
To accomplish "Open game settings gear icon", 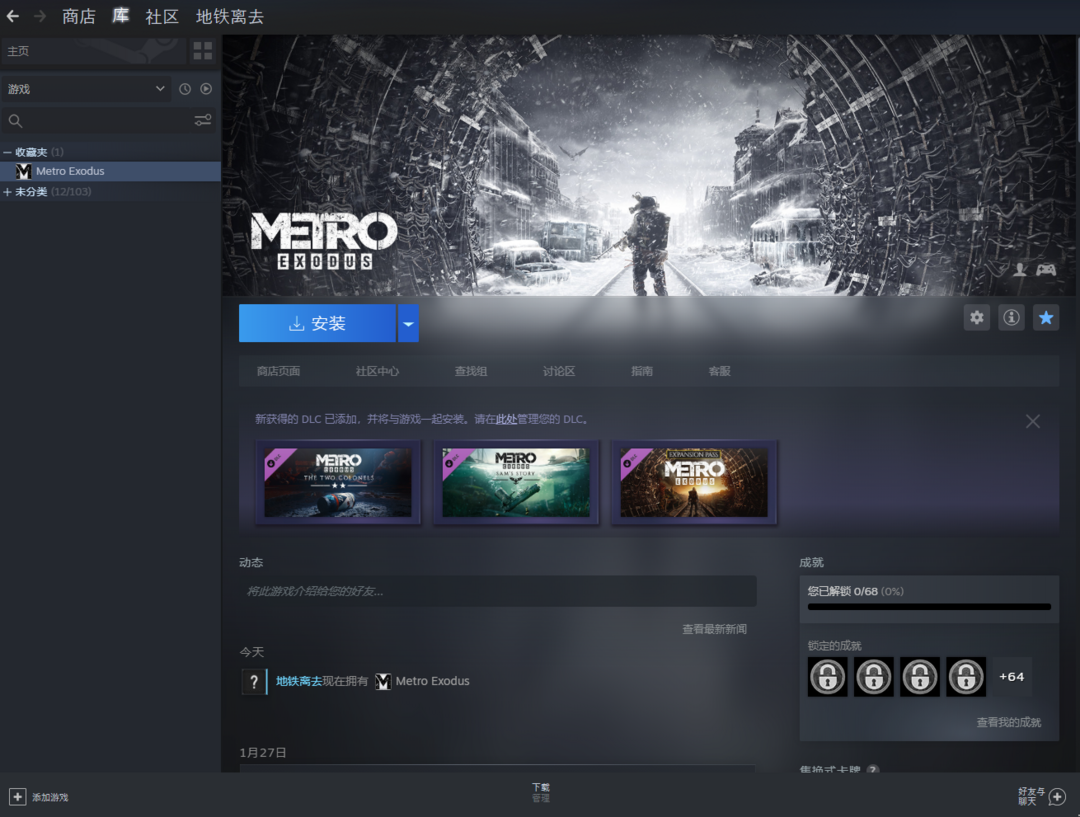I will click(x=977, y=318).
